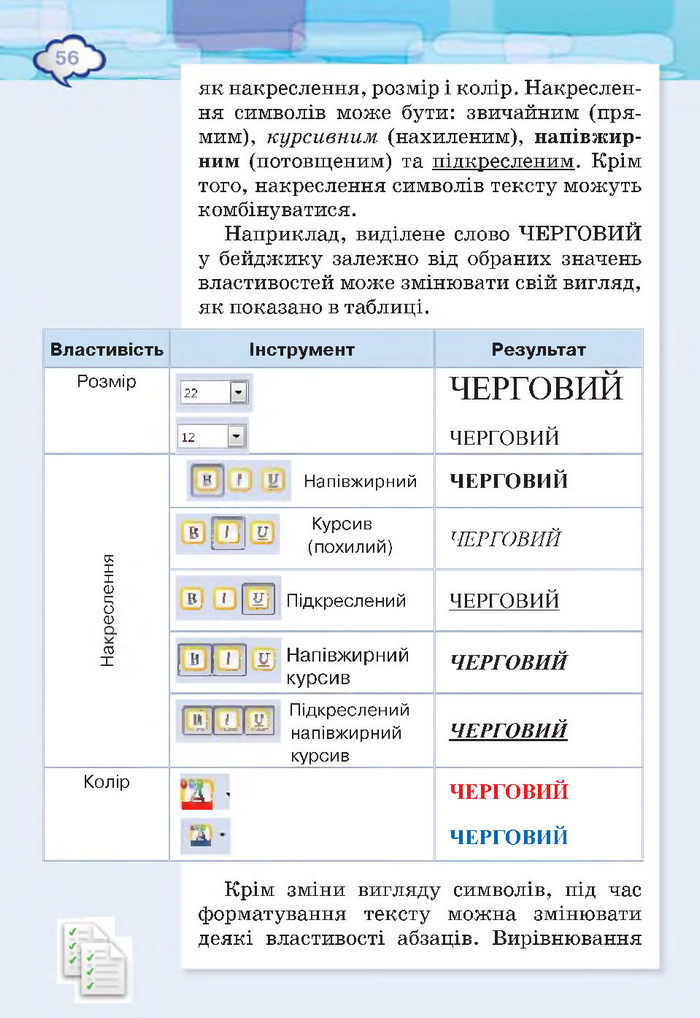Click the red font color icon
The height and width of the screenshot is (1018, 700).
pos(197,793)
